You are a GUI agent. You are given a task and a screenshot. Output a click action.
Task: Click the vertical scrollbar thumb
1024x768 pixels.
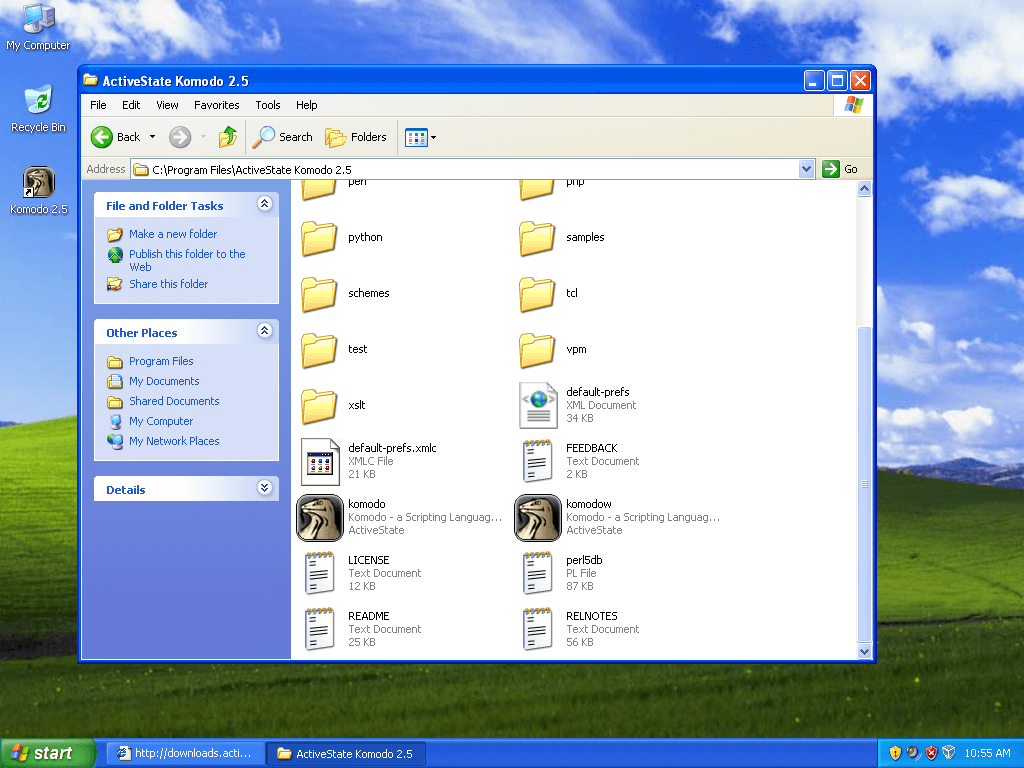(864, 484)
